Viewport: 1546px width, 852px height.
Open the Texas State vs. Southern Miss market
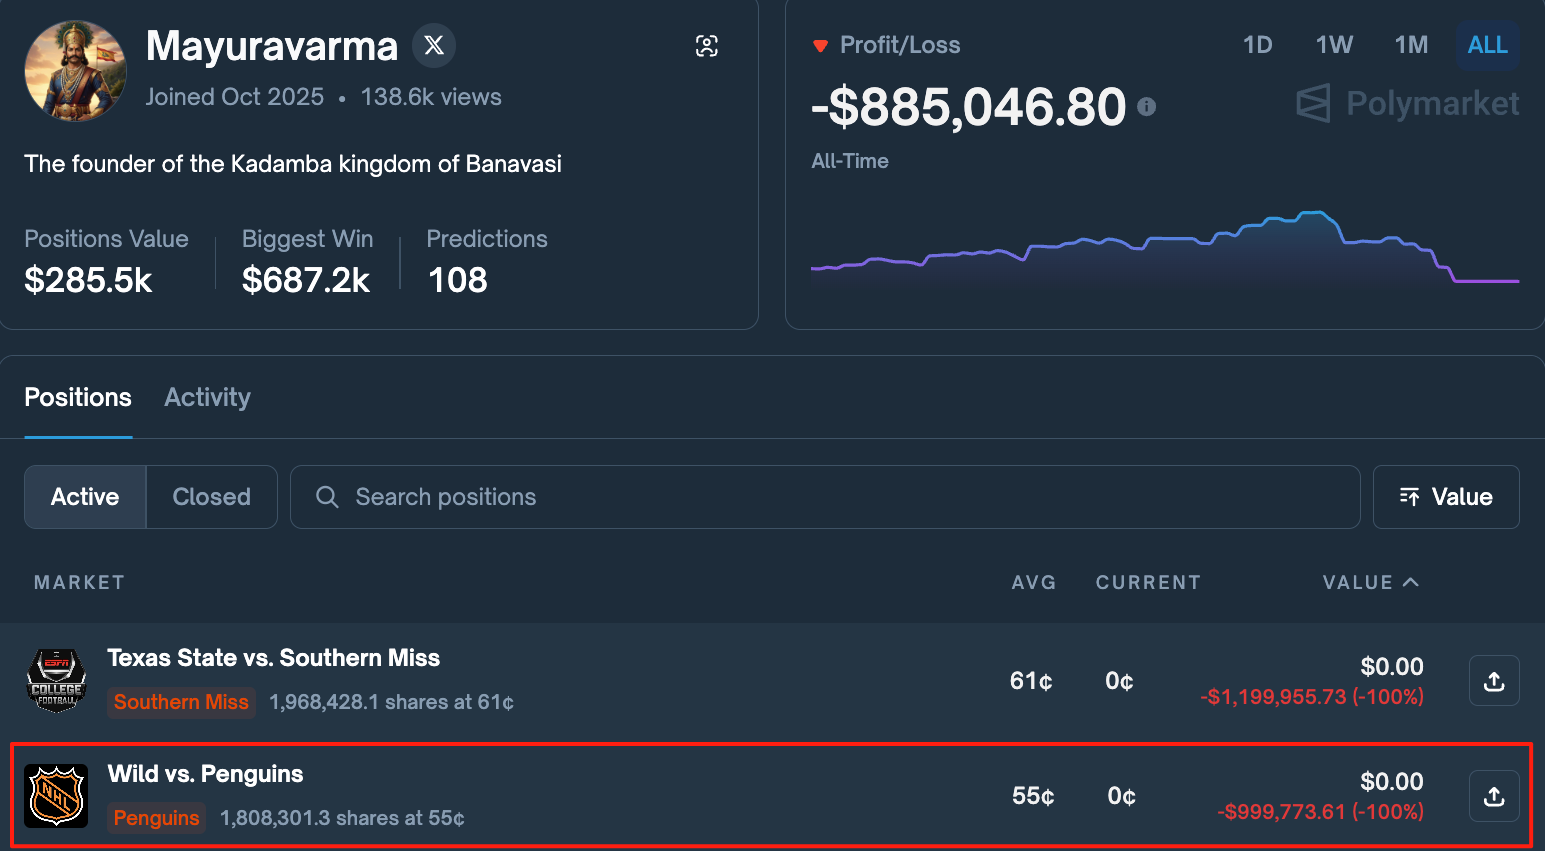(x=273, y=657)
